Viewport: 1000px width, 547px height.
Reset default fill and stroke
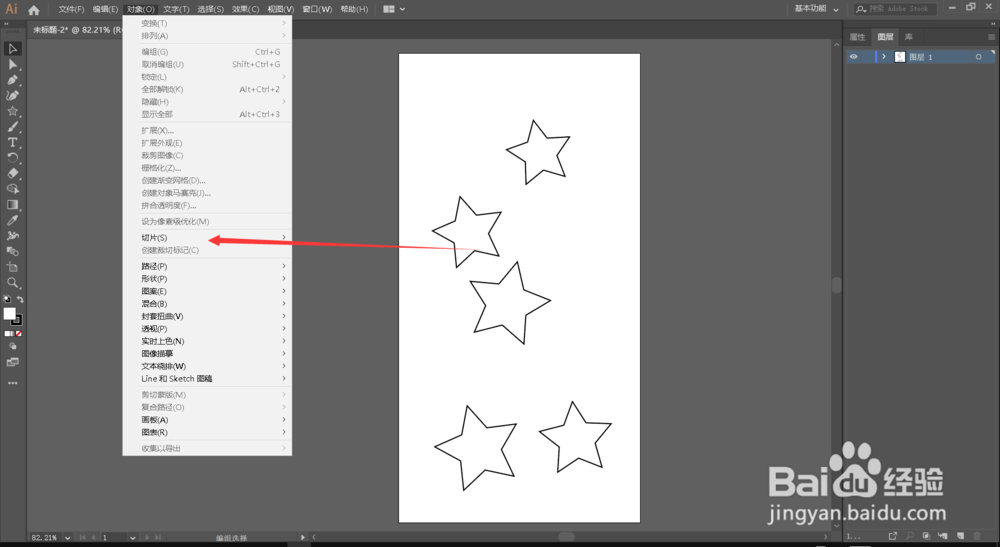(7, 299)
